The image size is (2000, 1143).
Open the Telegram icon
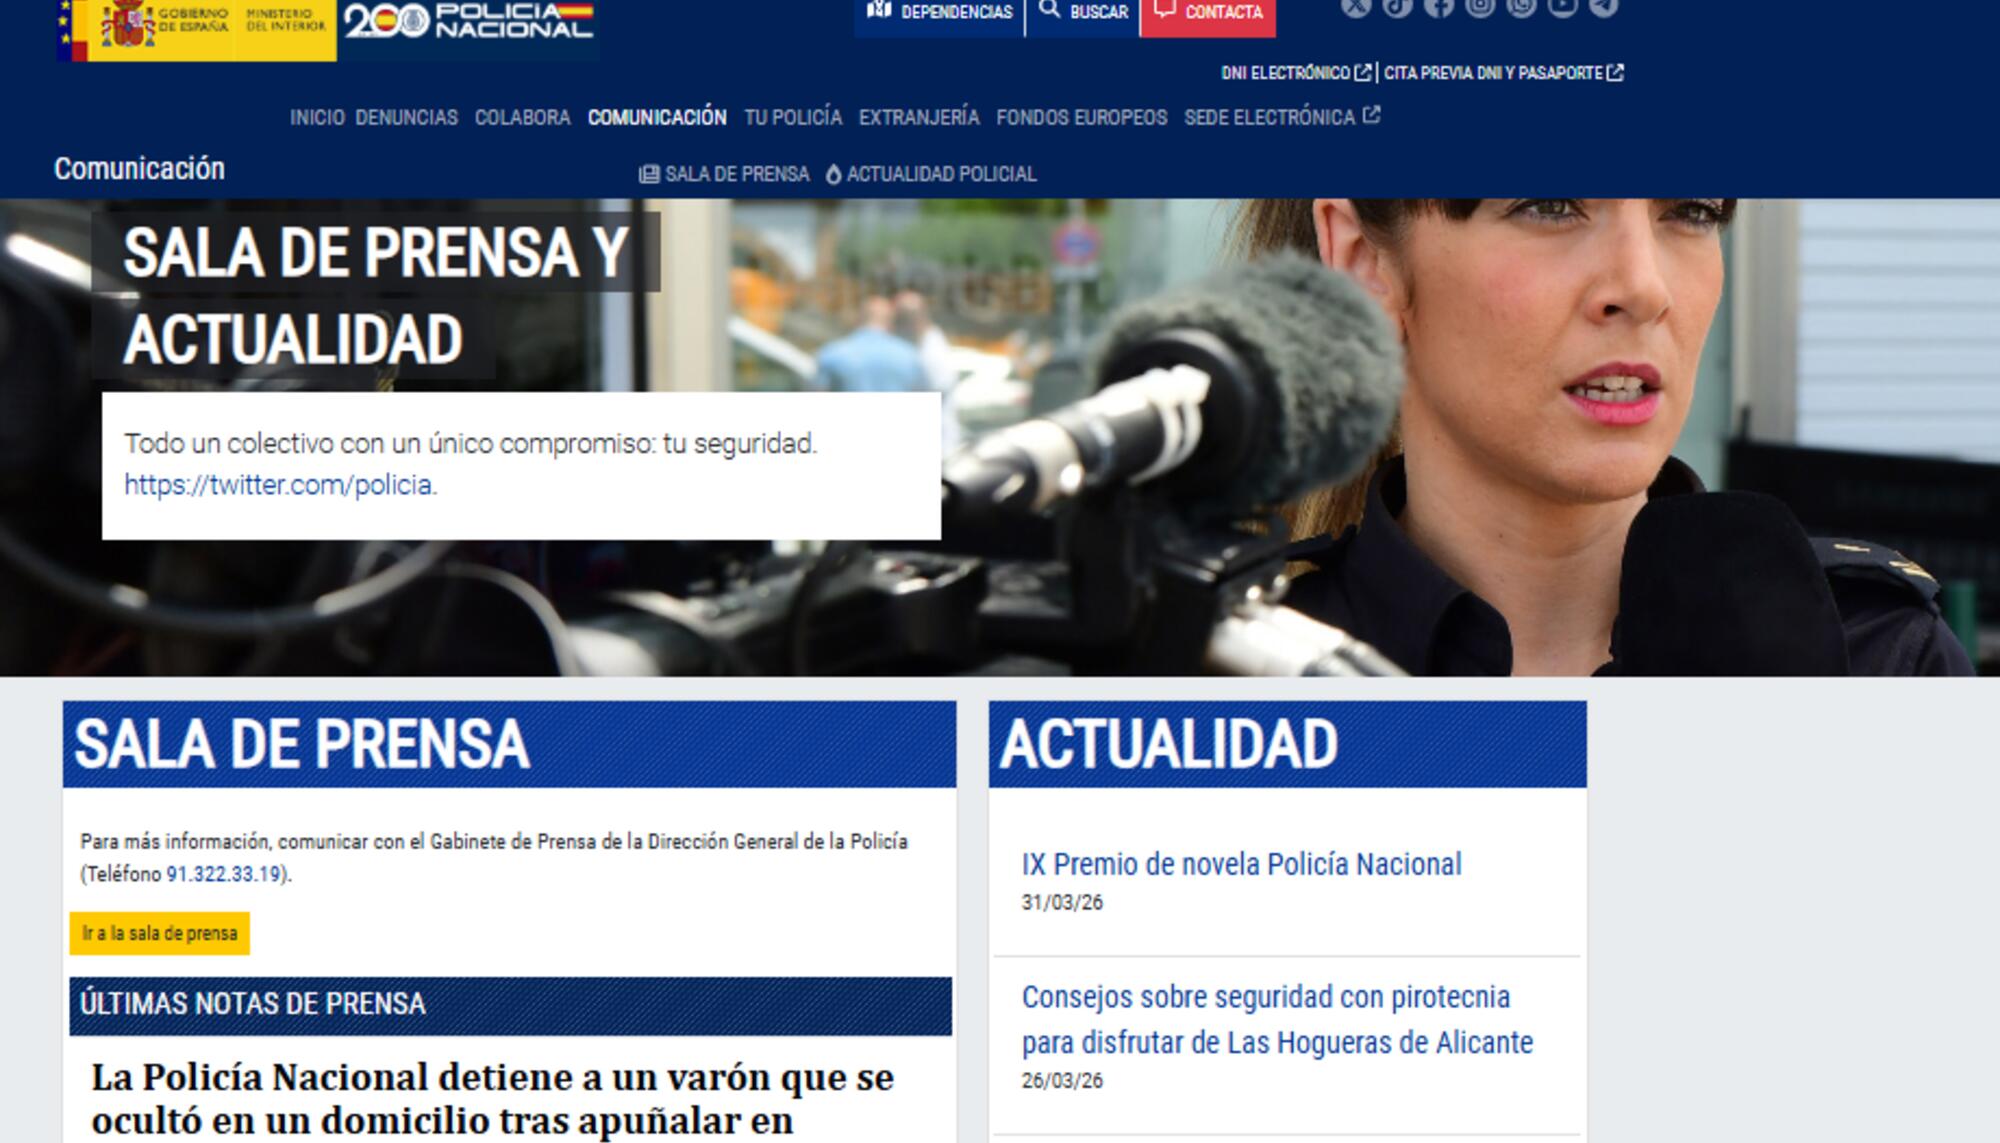pyautogui.click(x=1603, y=10)
